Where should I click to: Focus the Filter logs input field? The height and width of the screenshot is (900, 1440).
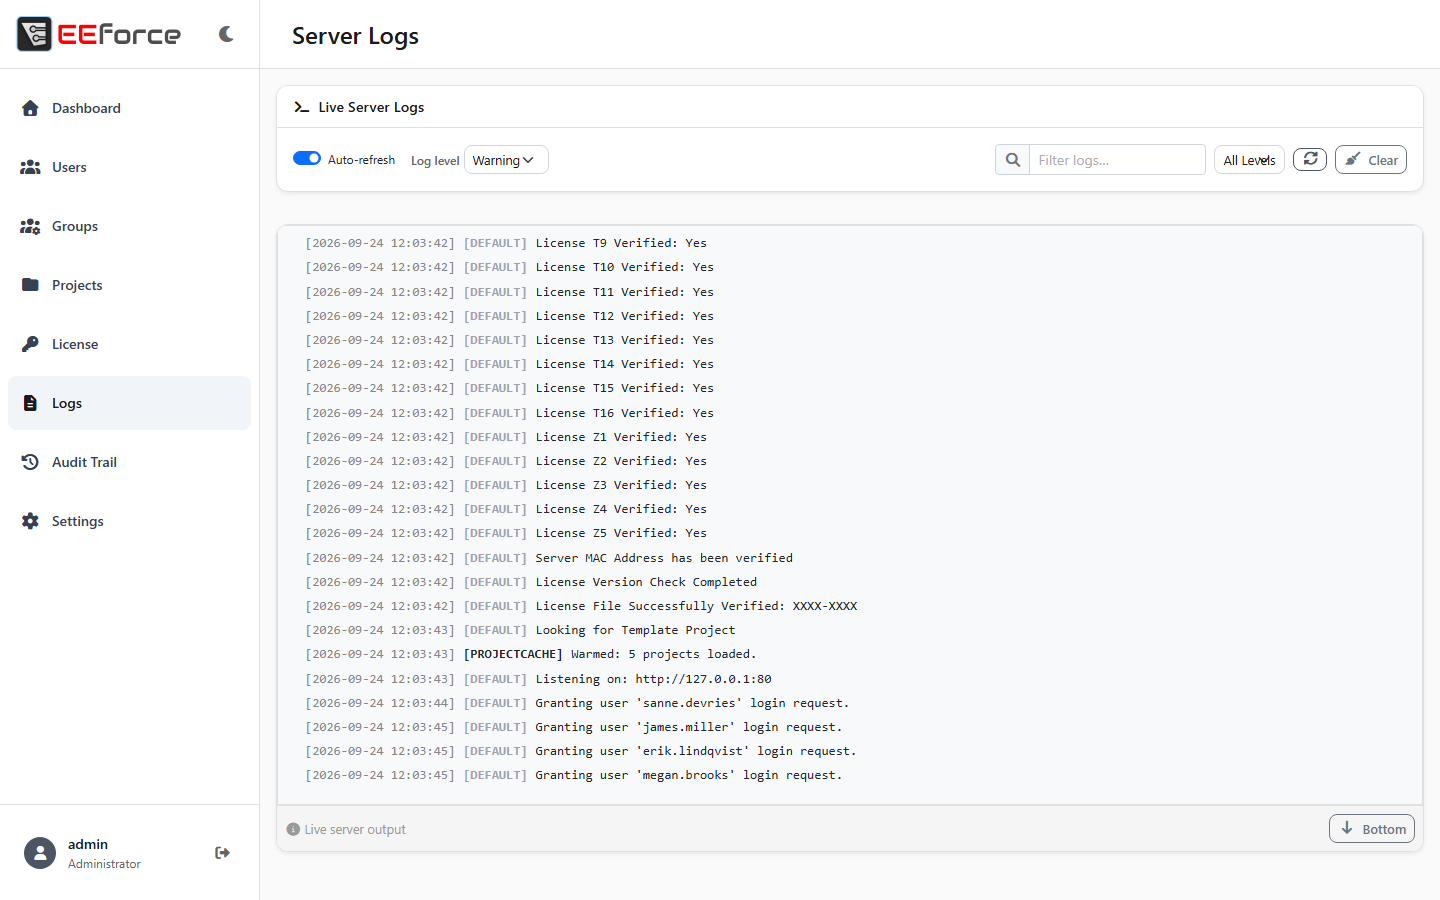coord(1117,160)
